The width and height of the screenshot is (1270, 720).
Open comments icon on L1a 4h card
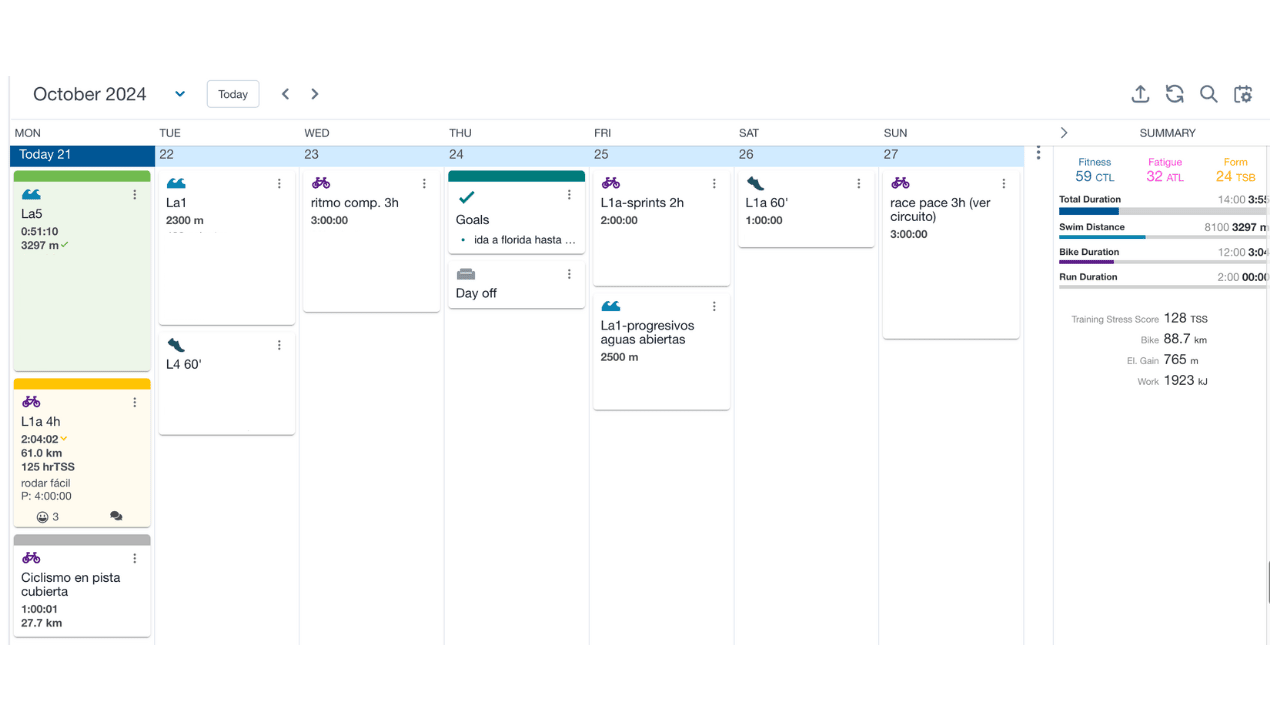pos(116,516)
